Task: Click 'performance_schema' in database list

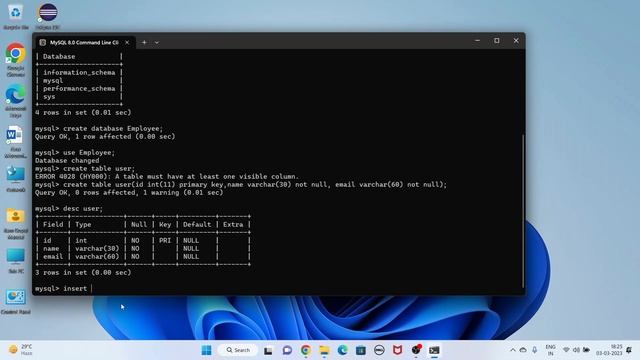Action: [79, 88]
